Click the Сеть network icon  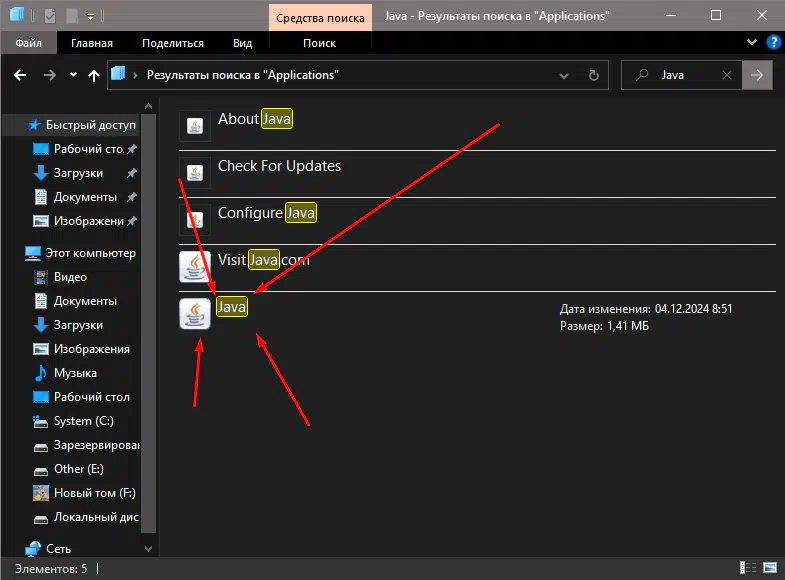(x=33, y=549)
